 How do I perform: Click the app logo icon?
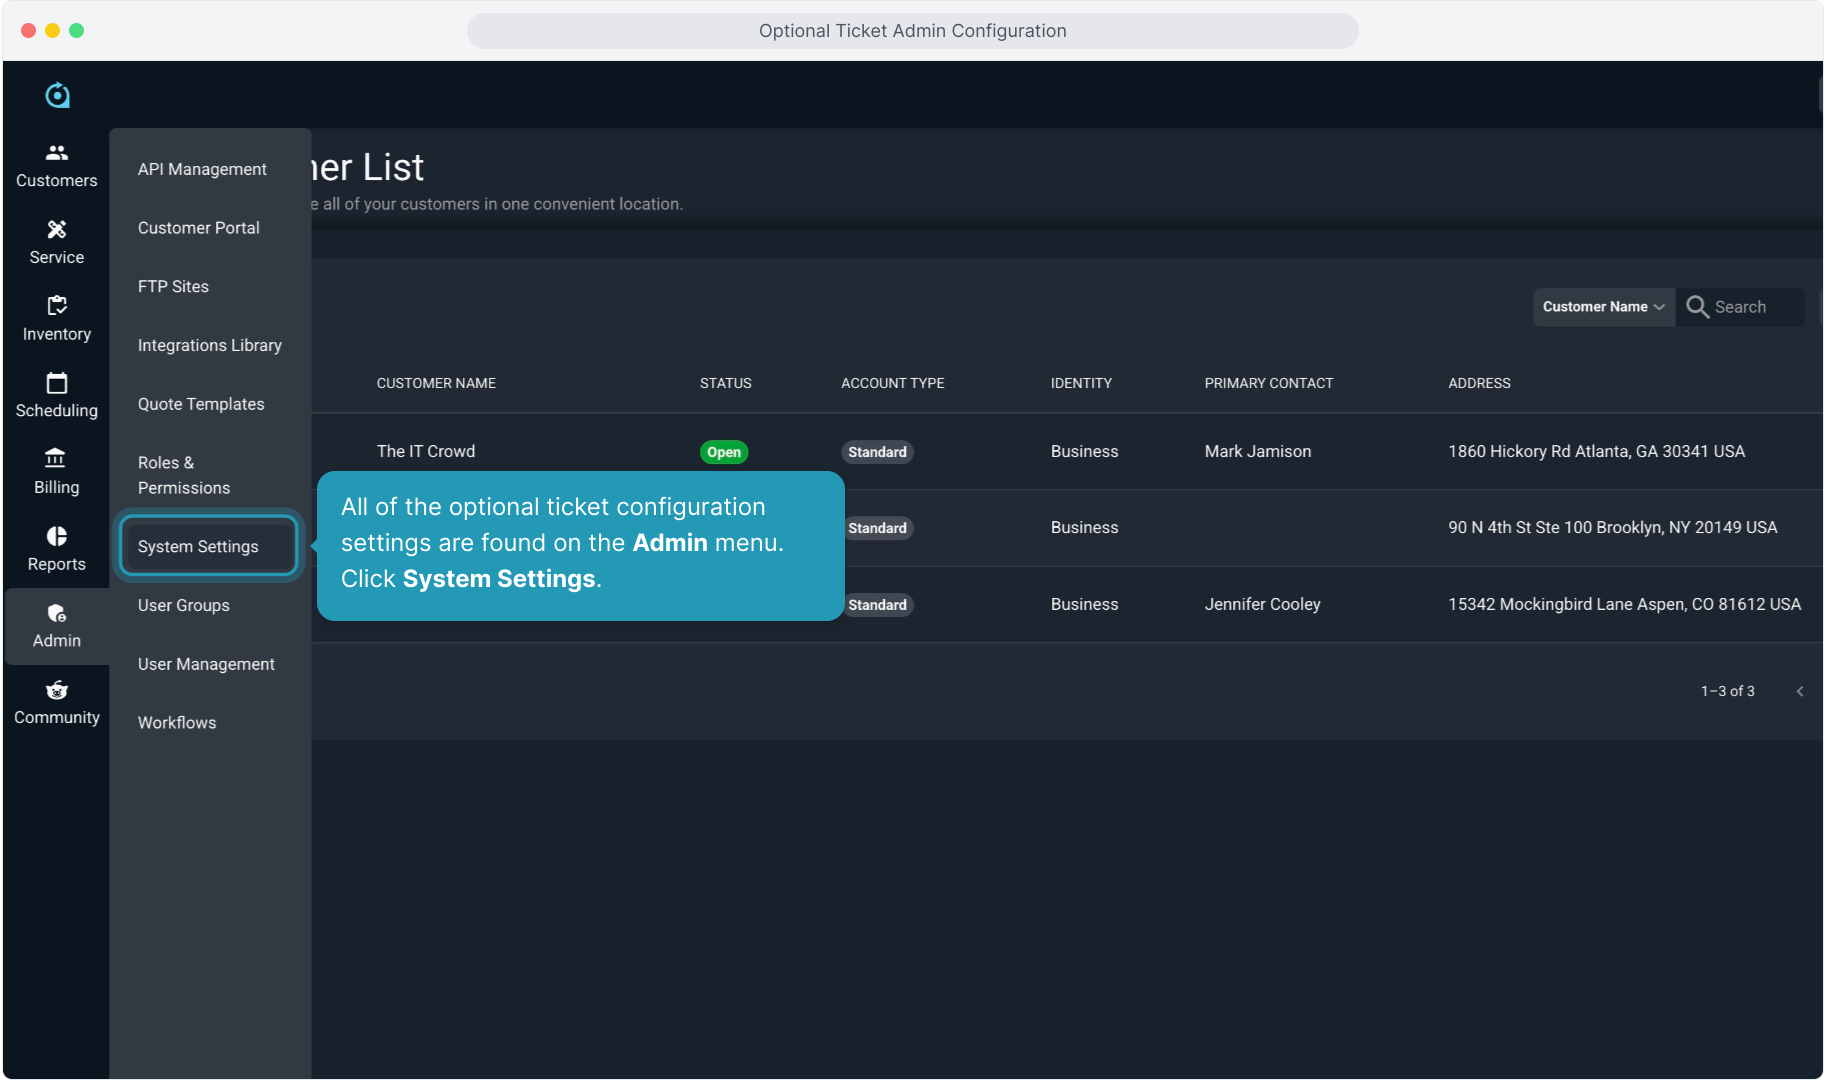(58, 95)
